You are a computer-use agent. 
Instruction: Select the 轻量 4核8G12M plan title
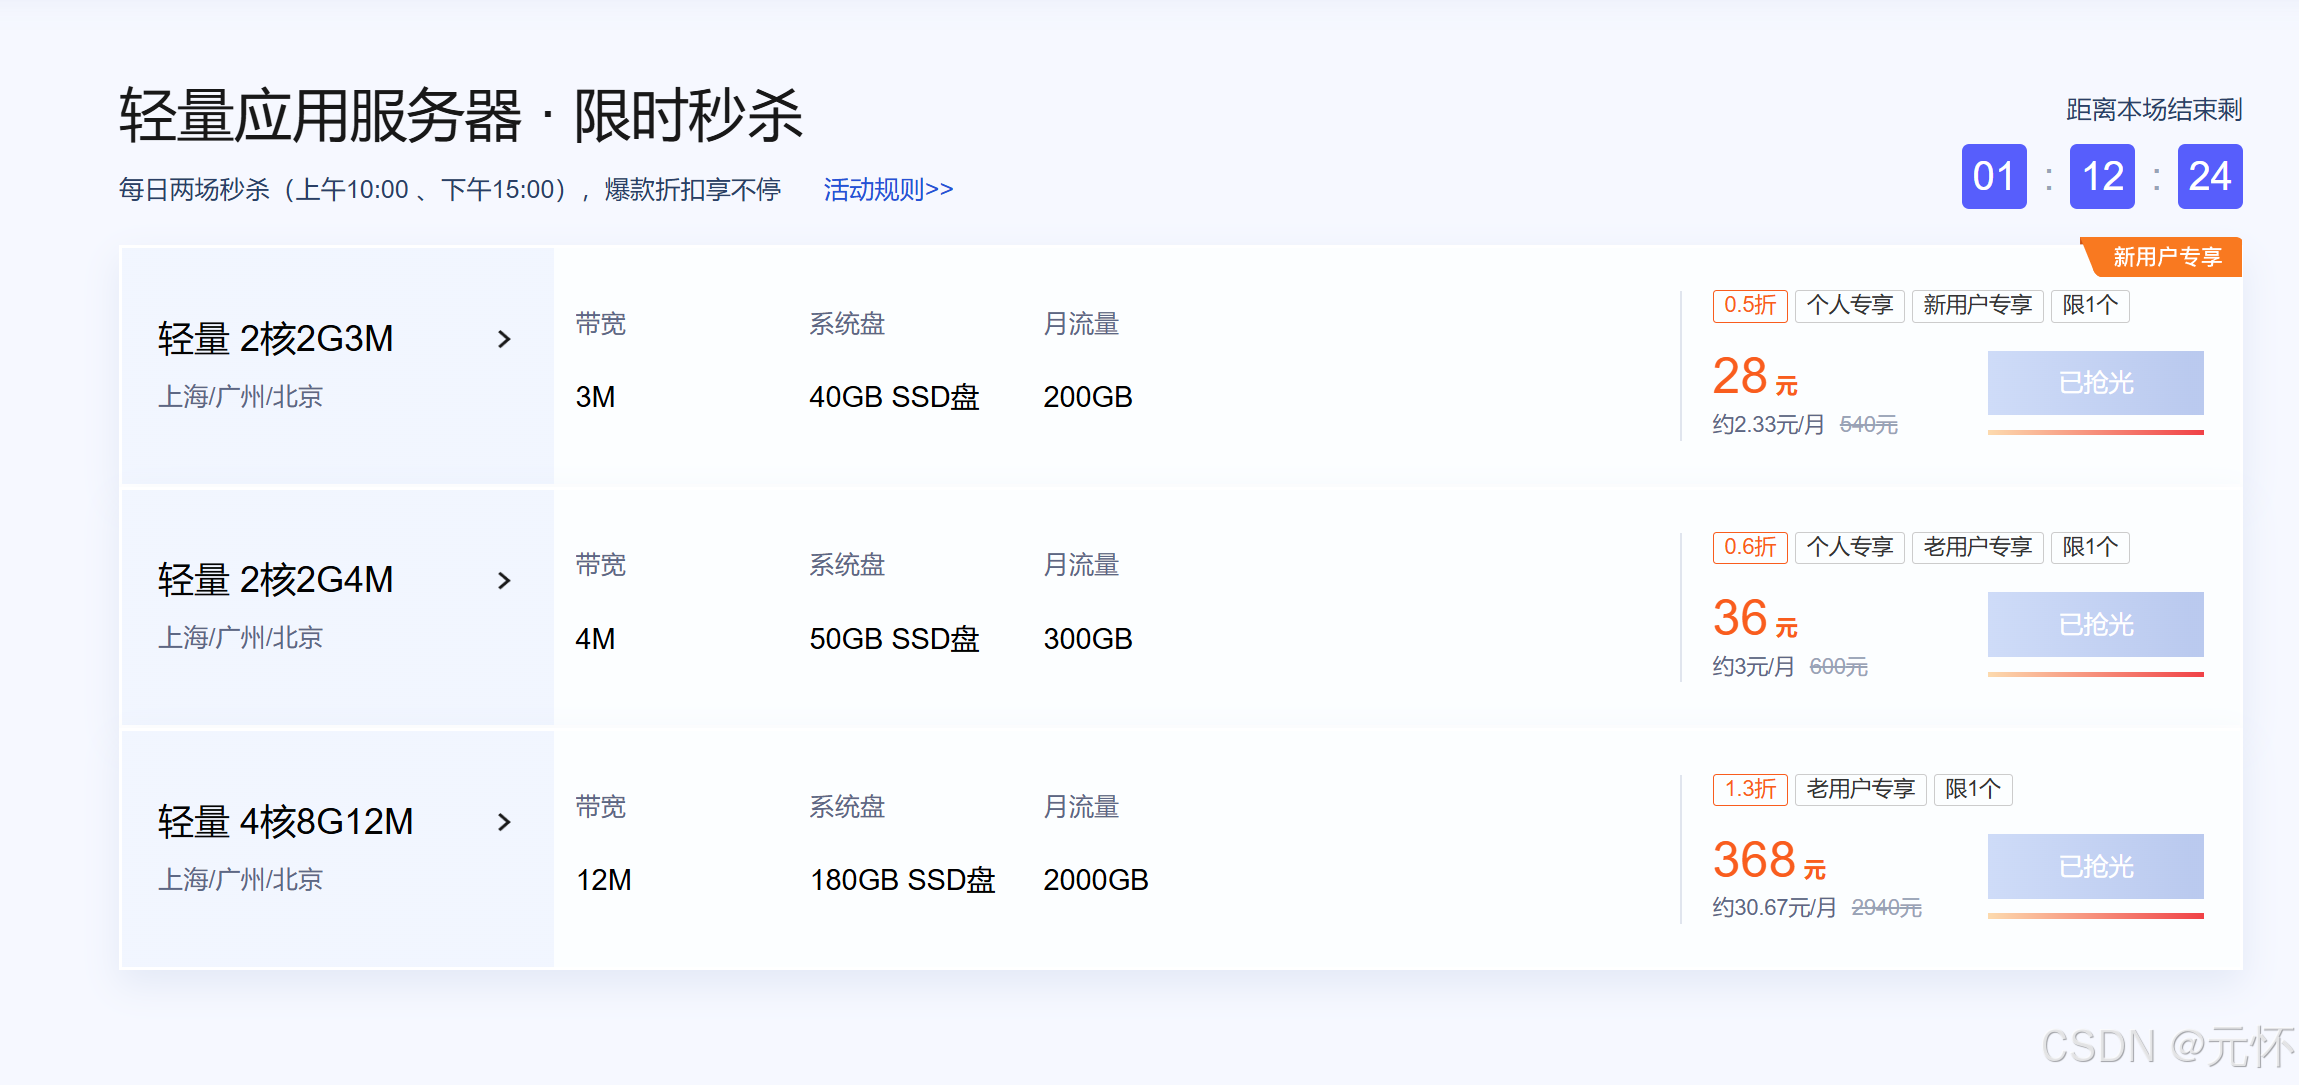point(285,822)
